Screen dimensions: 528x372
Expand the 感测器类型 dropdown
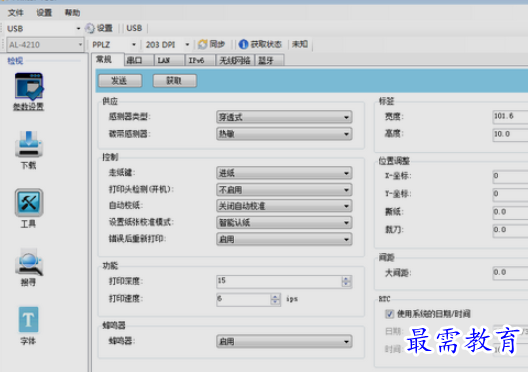pyautogui.click(x=284, y=117)
